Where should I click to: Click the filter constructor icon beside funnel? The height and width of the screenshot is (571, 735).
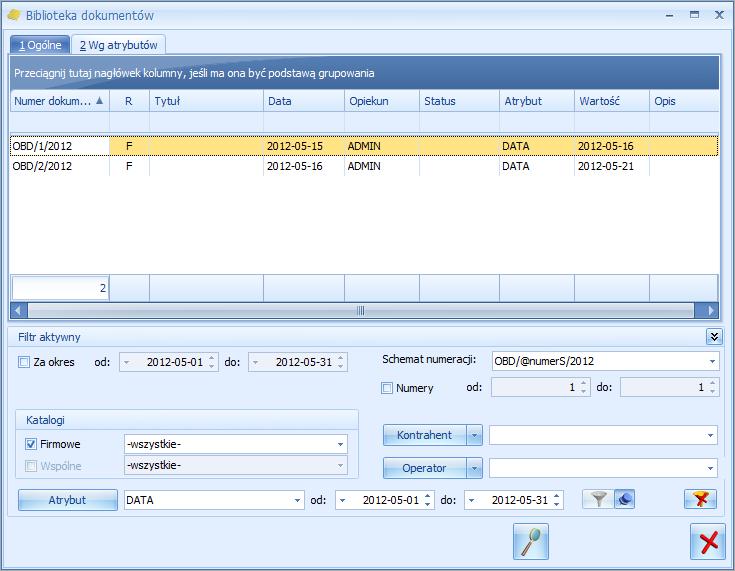(x=624, y=499)
